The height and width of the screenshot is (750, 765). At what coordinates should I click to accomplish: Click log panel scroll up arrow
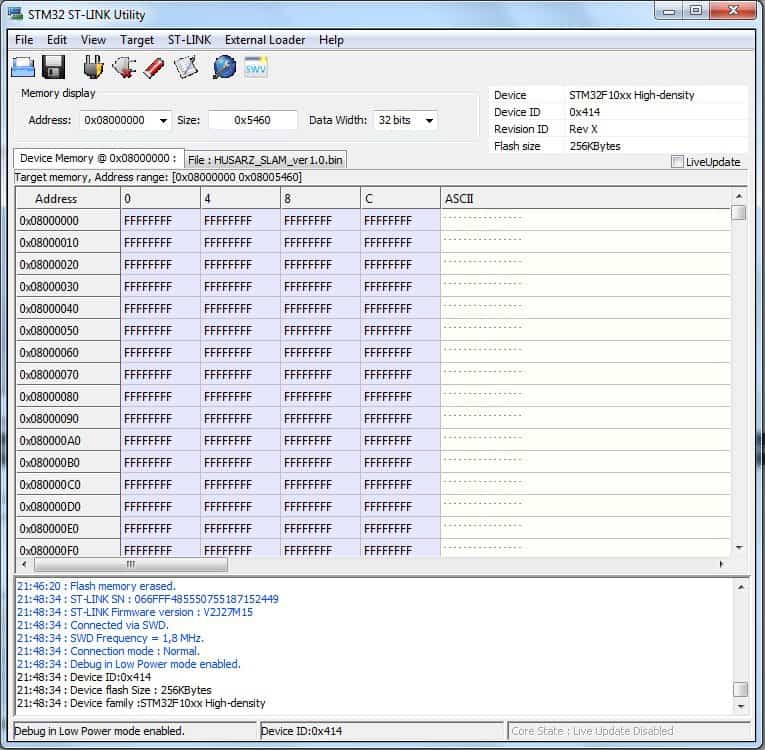click(740, 587)
